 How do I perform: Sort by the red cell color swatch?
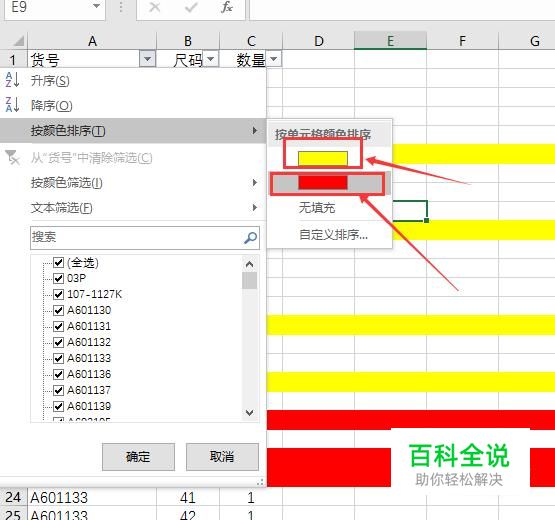click(x=323, y=183)
